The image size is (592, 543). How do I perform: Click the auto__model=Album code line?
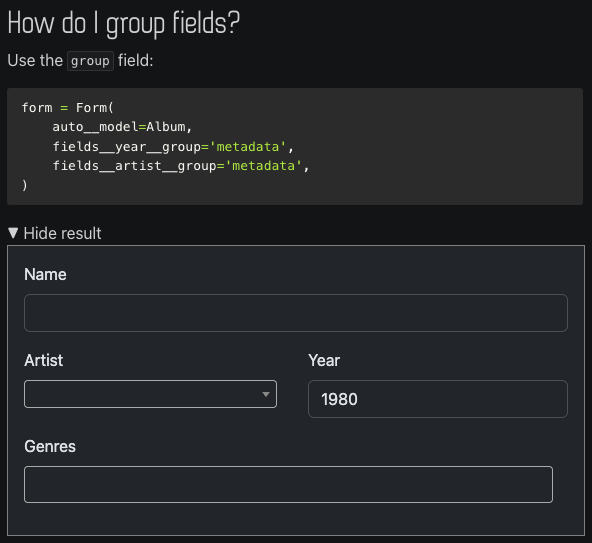(122, 127)
